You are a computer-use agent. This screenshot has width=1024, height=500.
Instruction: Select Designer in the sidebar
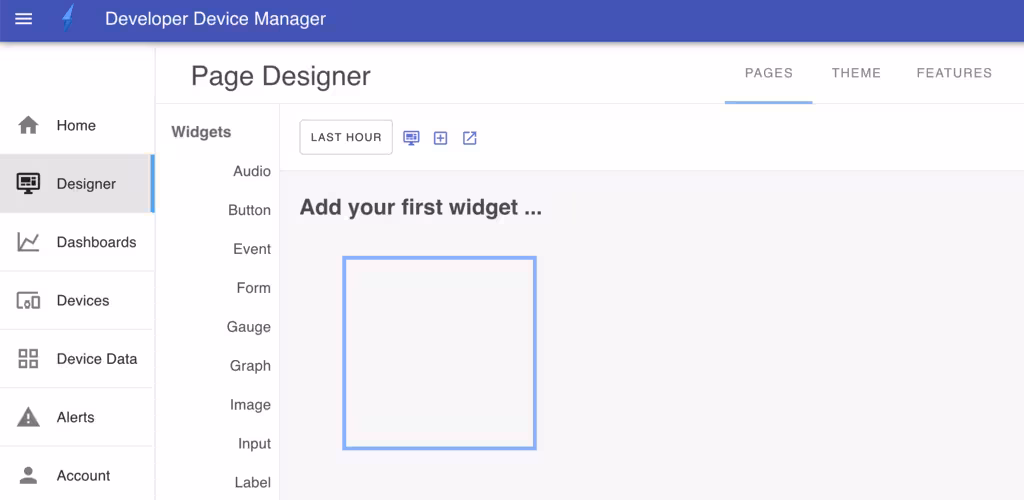tap(77, 183)
